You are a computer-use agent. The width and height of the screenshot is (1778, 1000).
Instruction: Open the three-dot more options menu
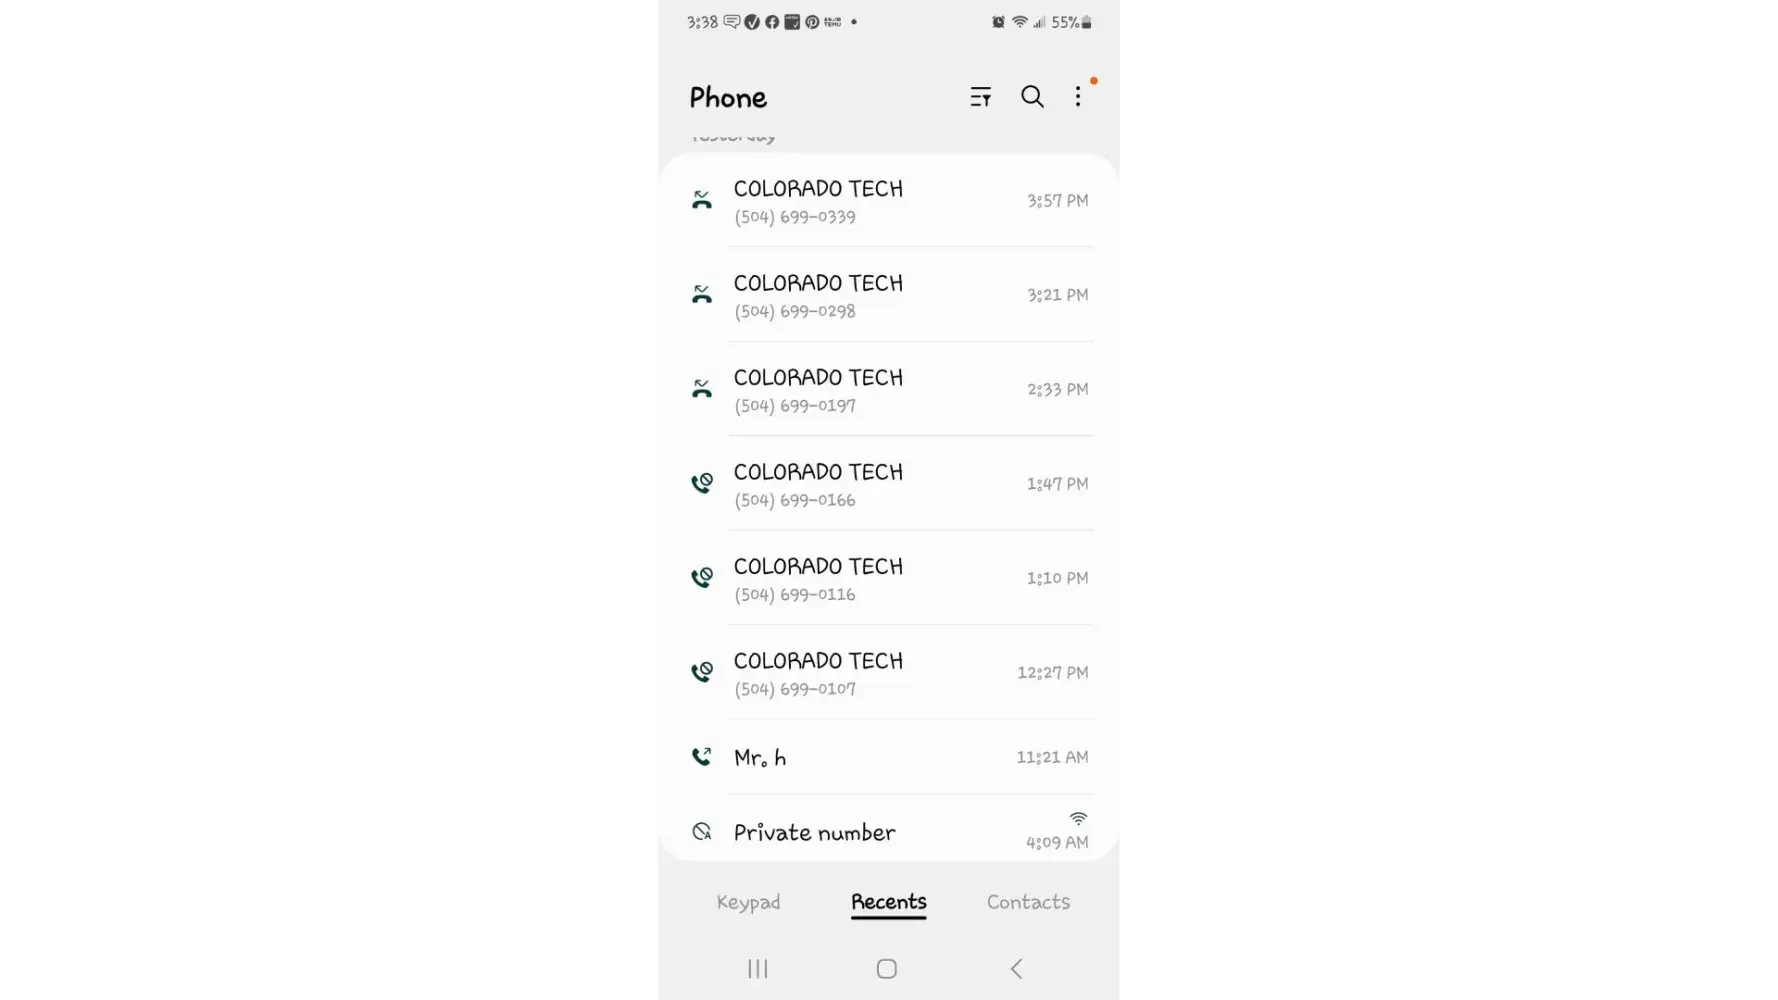coord(1078,97)
